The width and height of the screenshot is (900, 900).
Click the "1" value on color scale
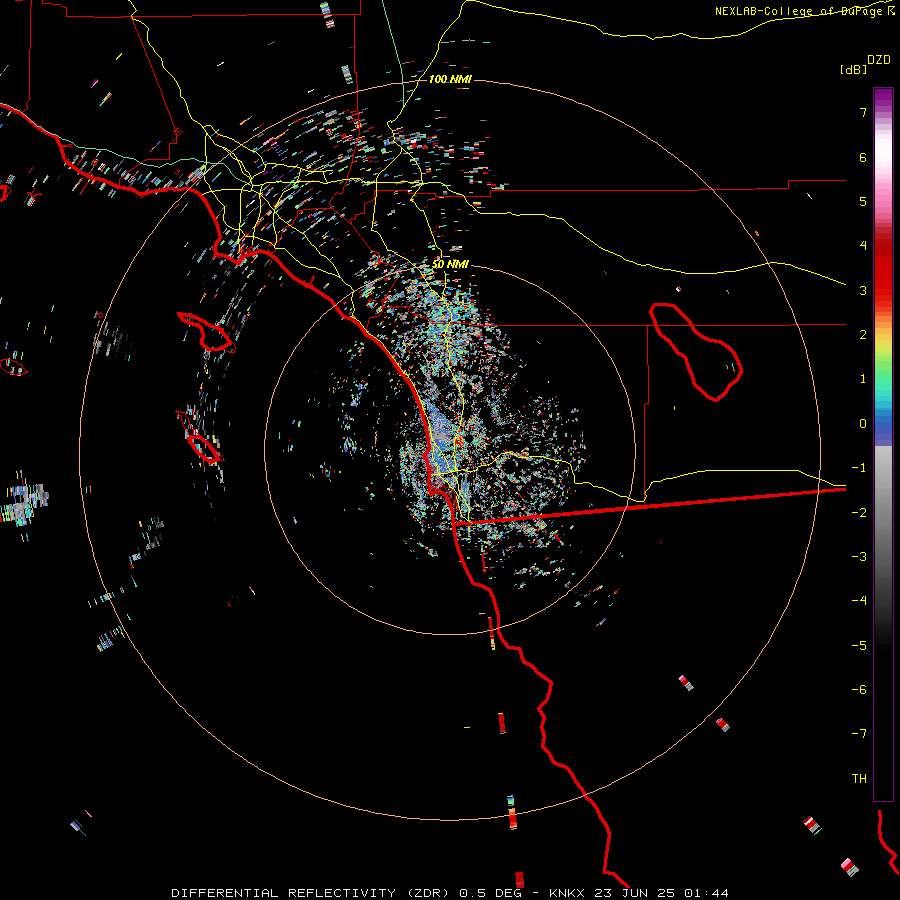pyautogui.click(x=863, y=379)
